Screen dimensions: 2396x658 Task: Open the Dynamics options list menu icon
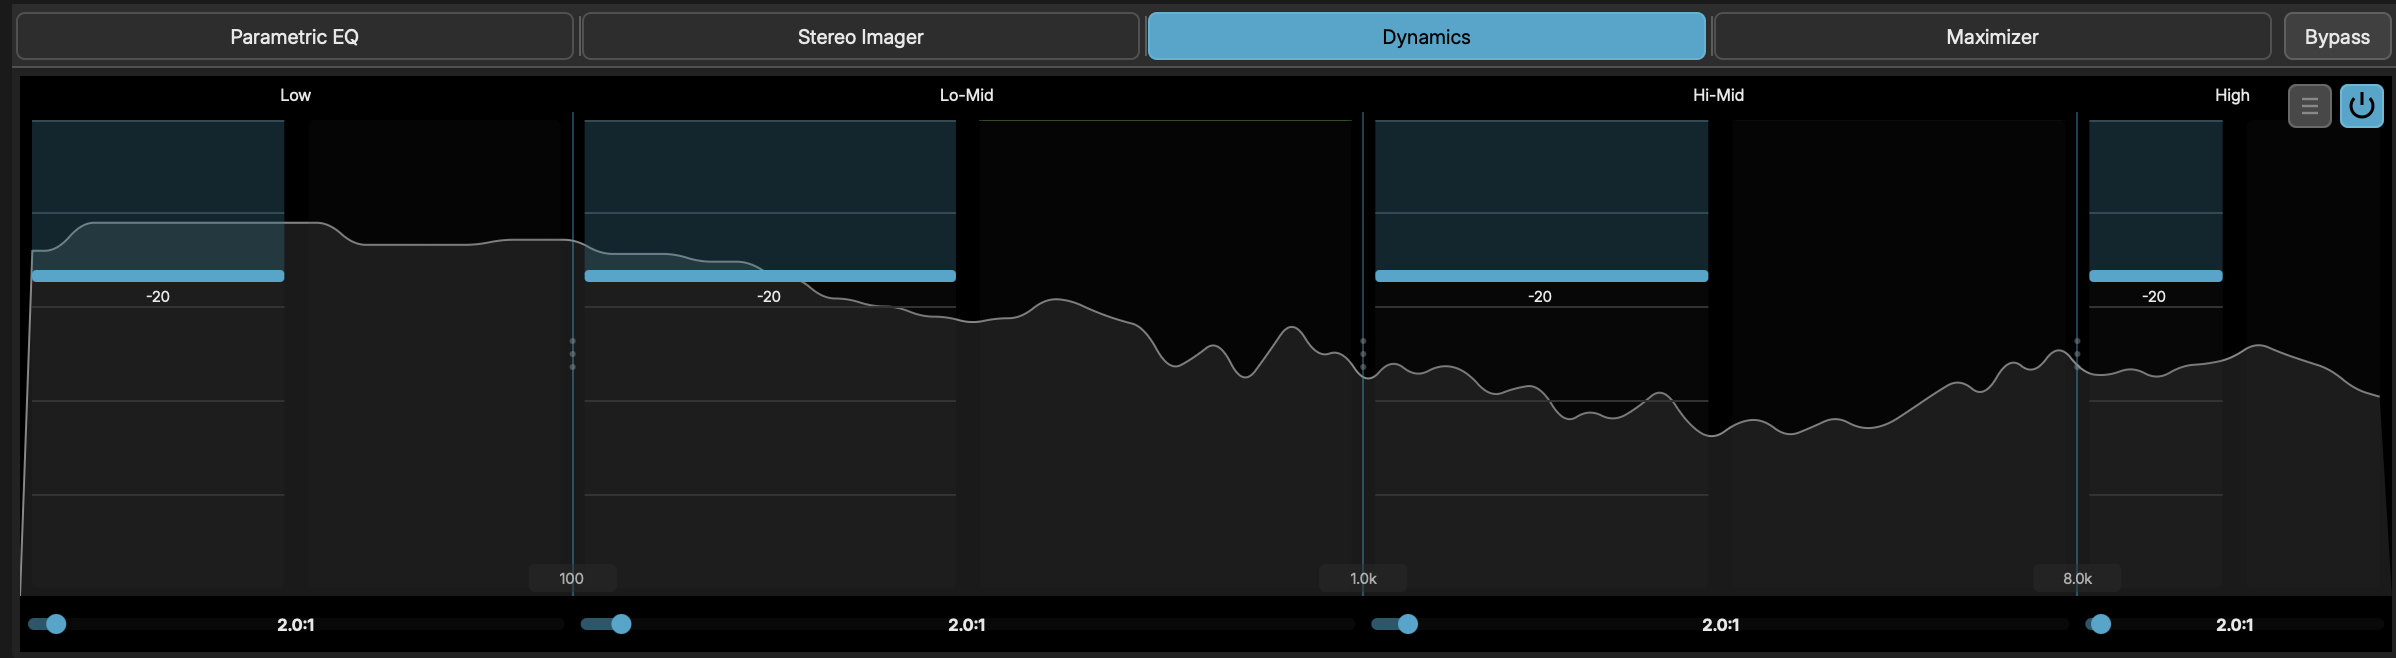pyautogui.click(x=2309, y=106)
